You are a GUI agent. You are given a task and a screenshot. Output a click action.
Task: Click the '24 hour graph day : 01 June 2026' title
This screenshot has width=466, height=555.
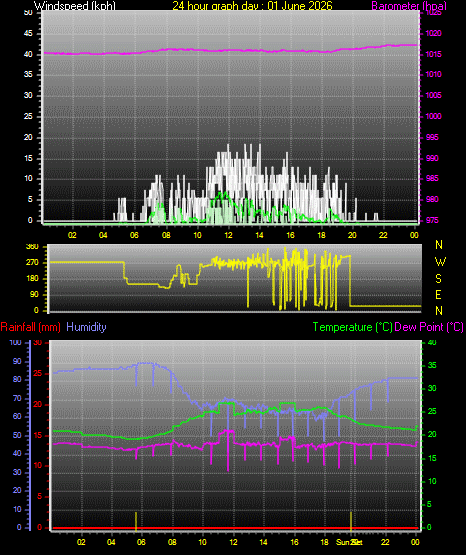click(x=252, y=6)
